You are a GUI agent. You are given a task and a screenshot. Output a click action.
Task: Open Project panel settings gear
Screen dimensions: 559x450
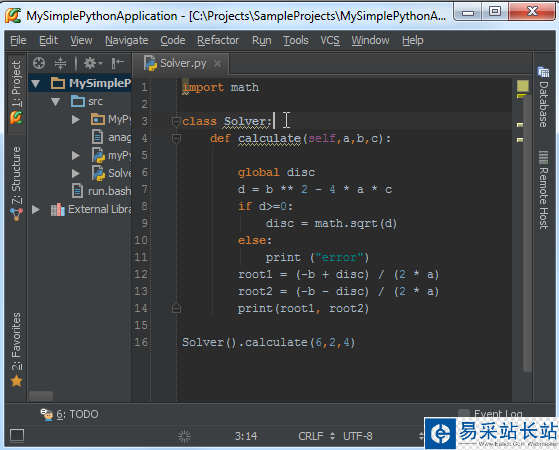tap(92, 63)
